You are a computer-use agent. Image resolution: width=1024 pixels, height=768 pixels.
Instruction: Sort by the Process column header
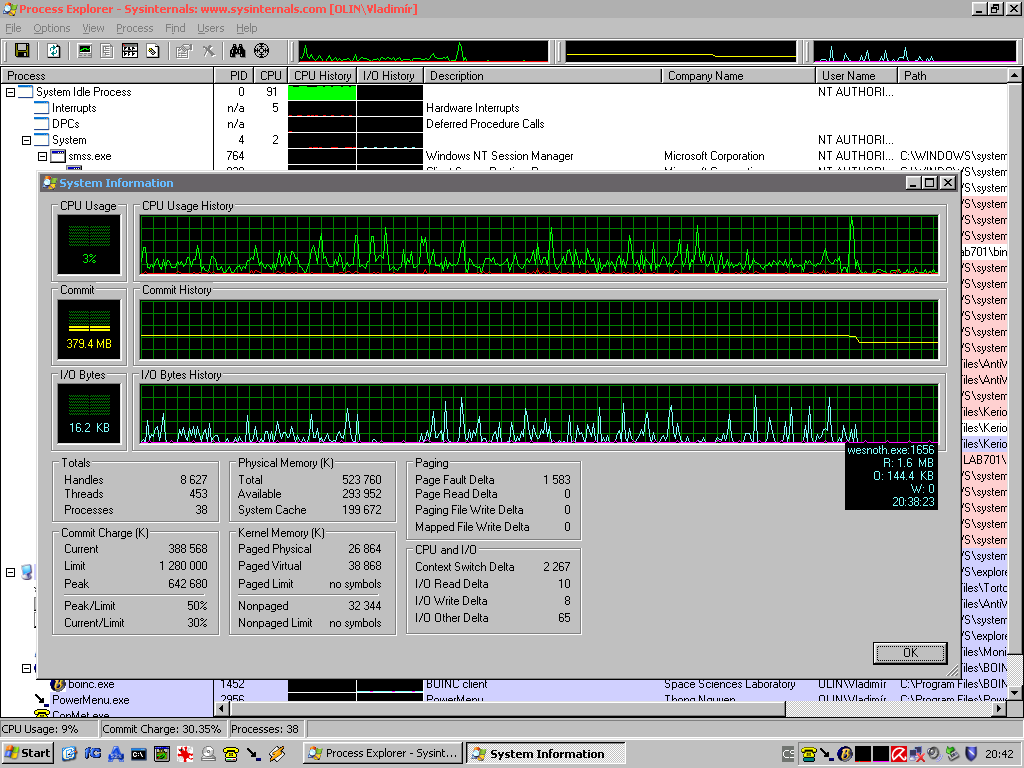click(x=107, y=76)
